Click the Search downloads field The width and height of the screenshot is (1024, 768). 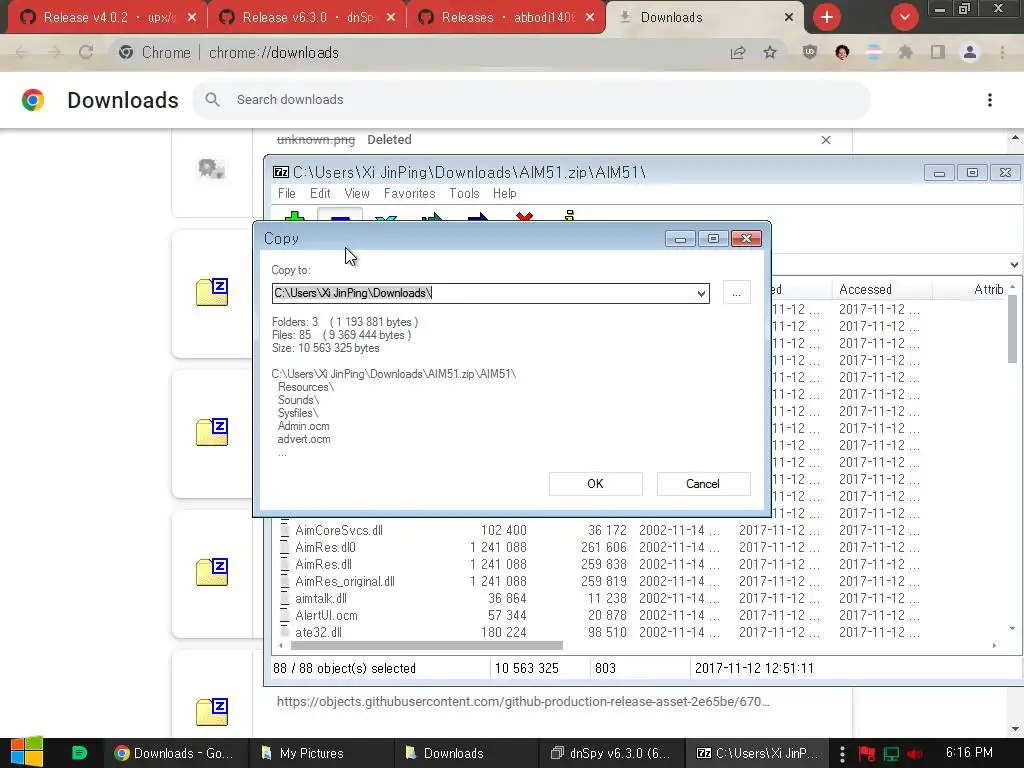[x=531, y=99]
